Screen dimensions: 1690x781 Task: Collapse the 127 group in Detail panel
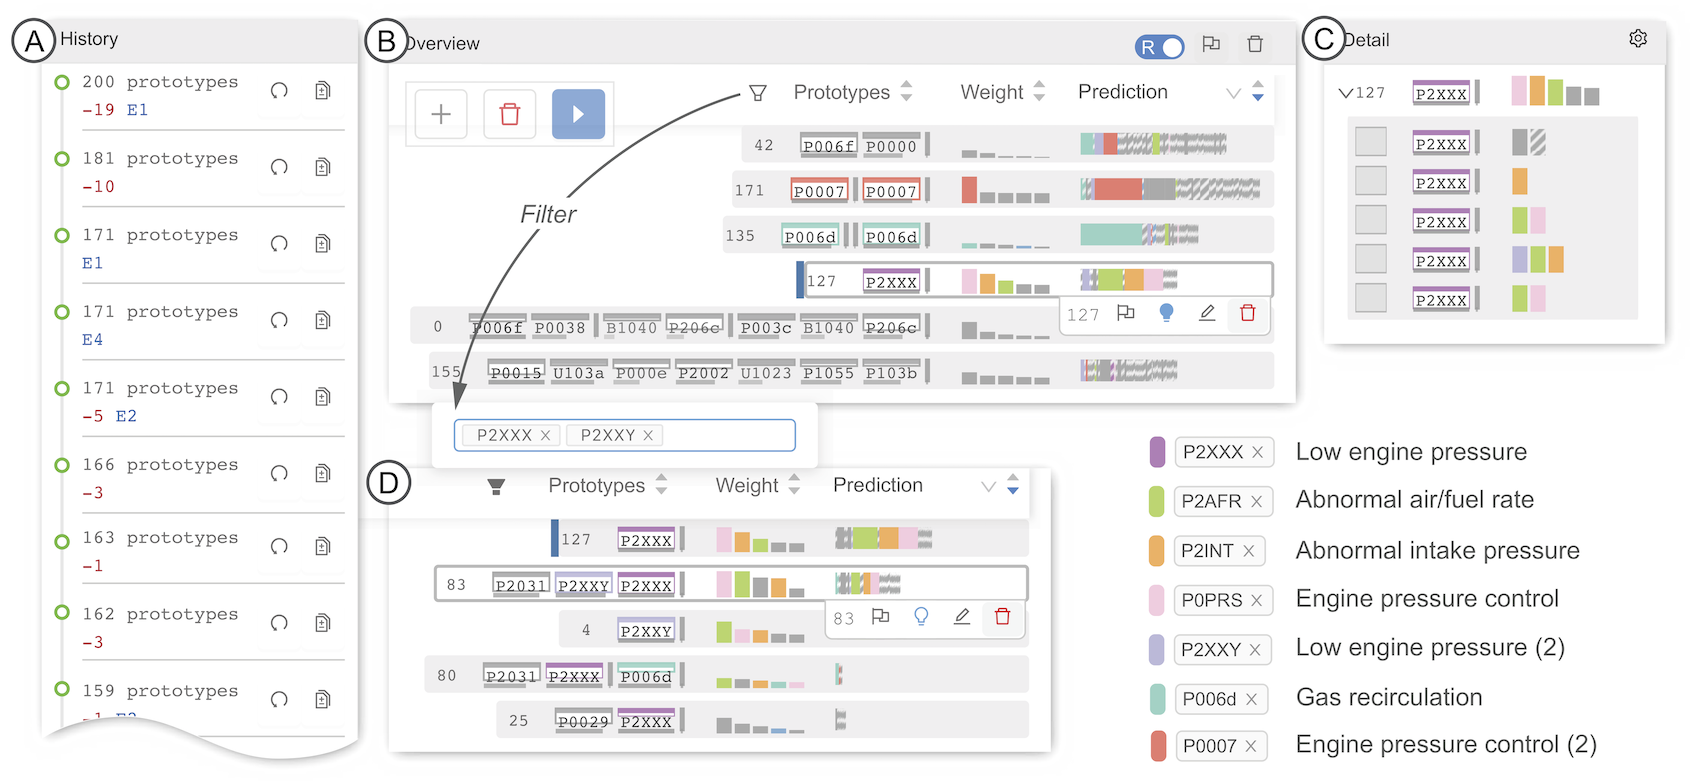(1346, 93)
